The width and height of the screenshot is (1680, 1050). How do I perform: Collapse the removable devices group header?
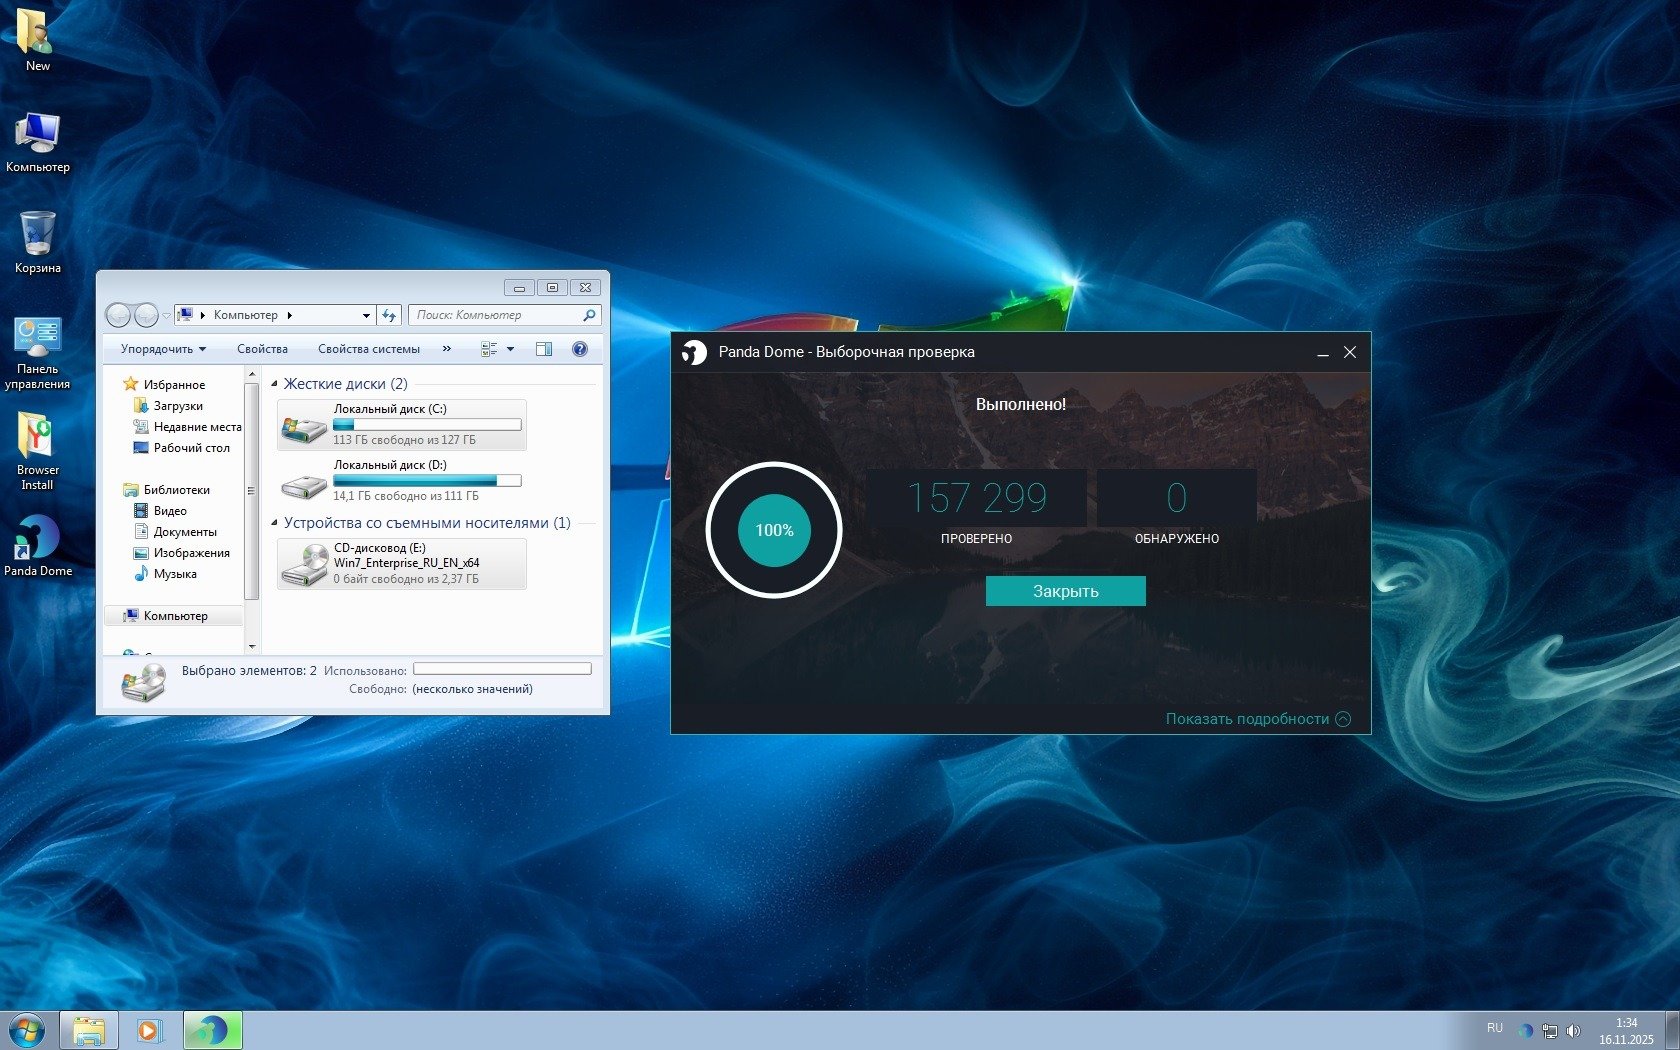(x=275, y=523)
